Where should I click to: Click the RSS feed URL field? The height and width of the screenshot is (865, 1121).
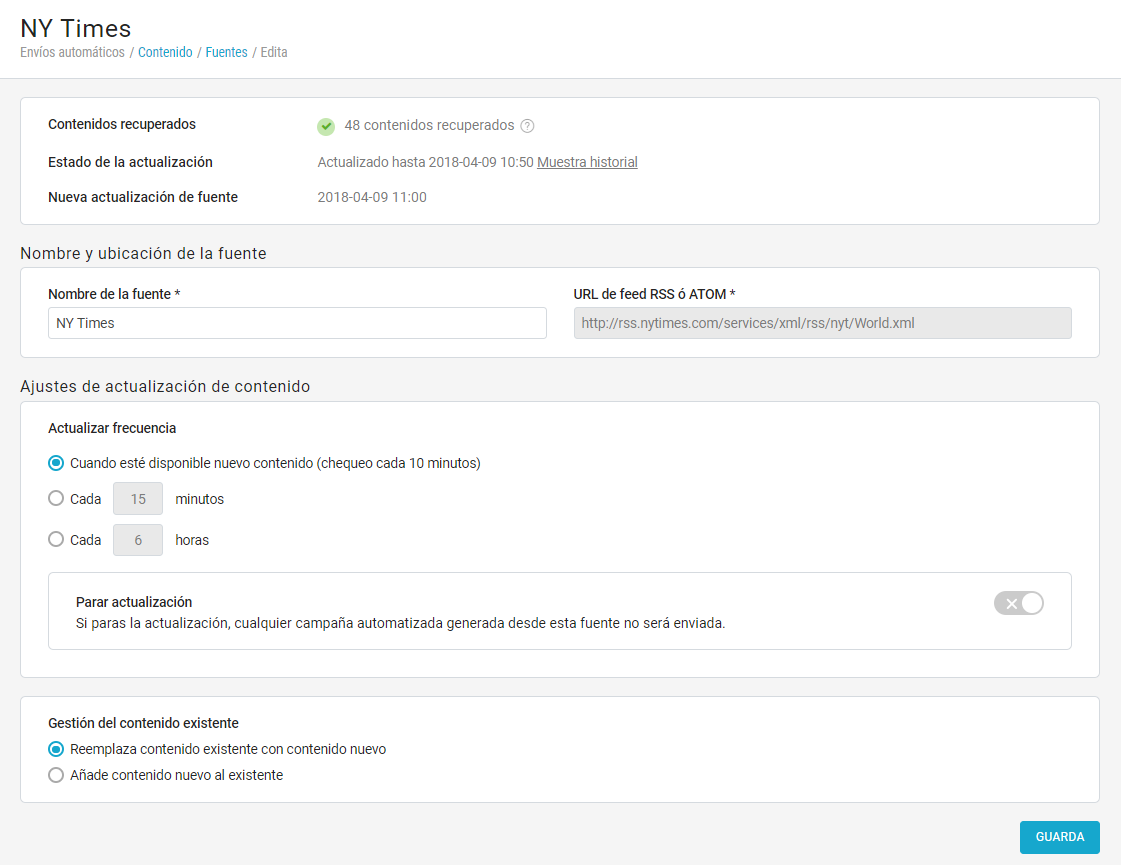tap(822, 323)
